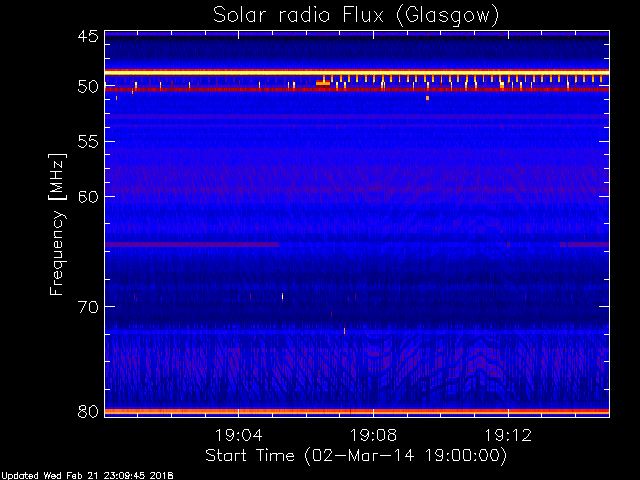640x480 pixels.
Task: Click the 70 frequency tick label
Action: (x=88, y=307)
